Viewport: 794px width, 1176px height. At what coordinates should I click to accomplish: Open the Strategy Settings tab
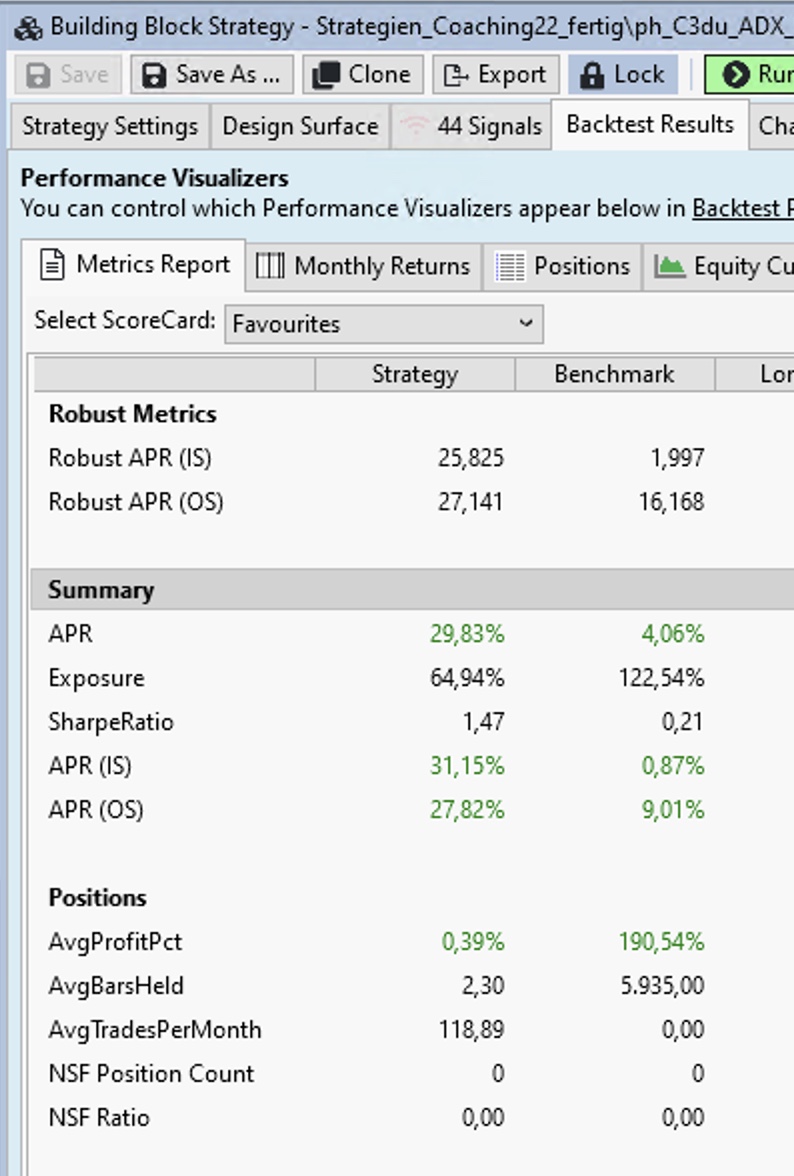pyautogui.click(x=109, y=126)
